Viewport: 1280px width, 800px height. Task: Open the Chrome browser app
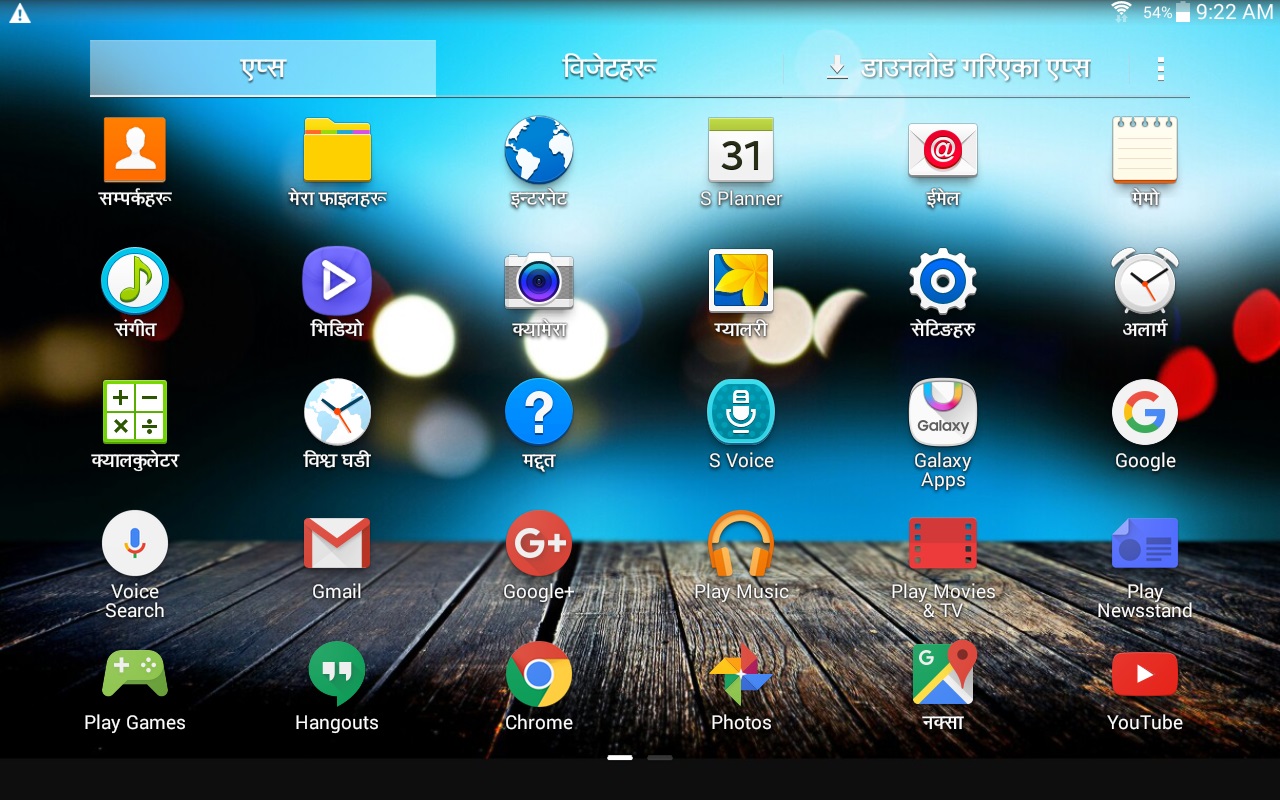tap(538, 673)
